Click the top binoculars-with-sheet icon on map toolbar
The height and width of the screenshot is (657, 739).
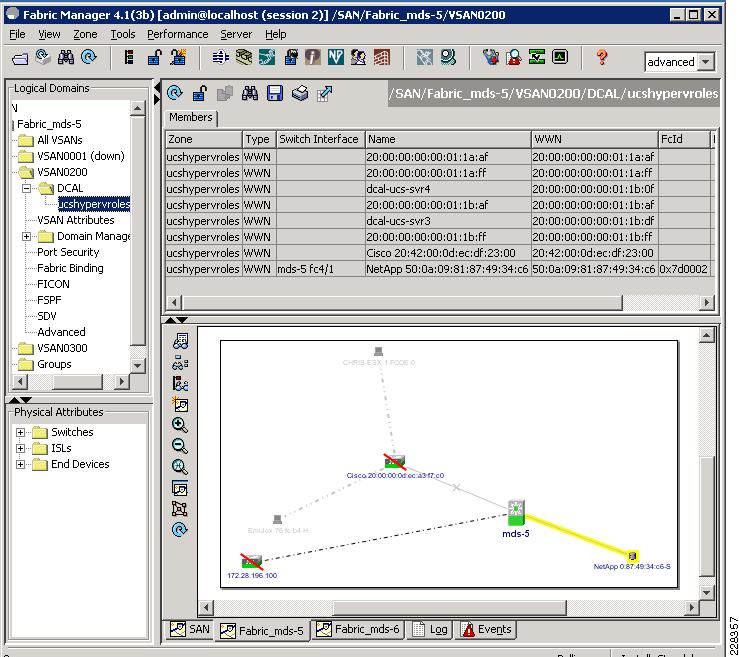tap(180, 341)
